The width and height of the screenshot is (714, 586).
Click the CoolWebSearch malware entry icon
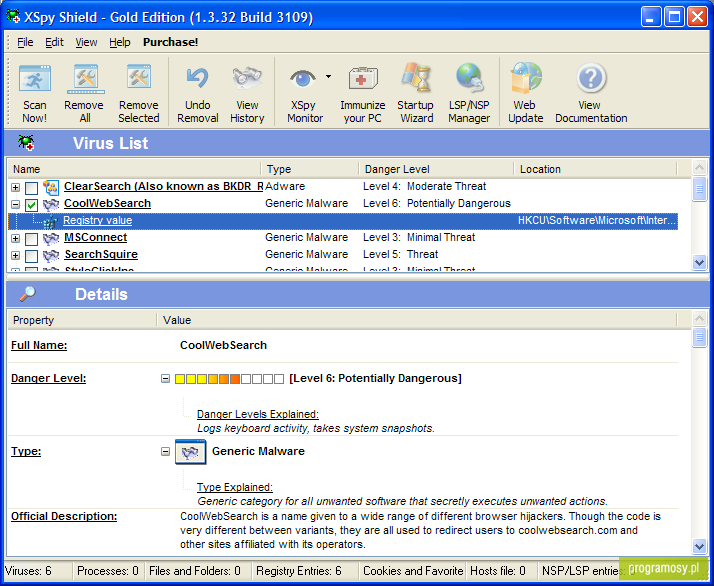pos(51,204)
